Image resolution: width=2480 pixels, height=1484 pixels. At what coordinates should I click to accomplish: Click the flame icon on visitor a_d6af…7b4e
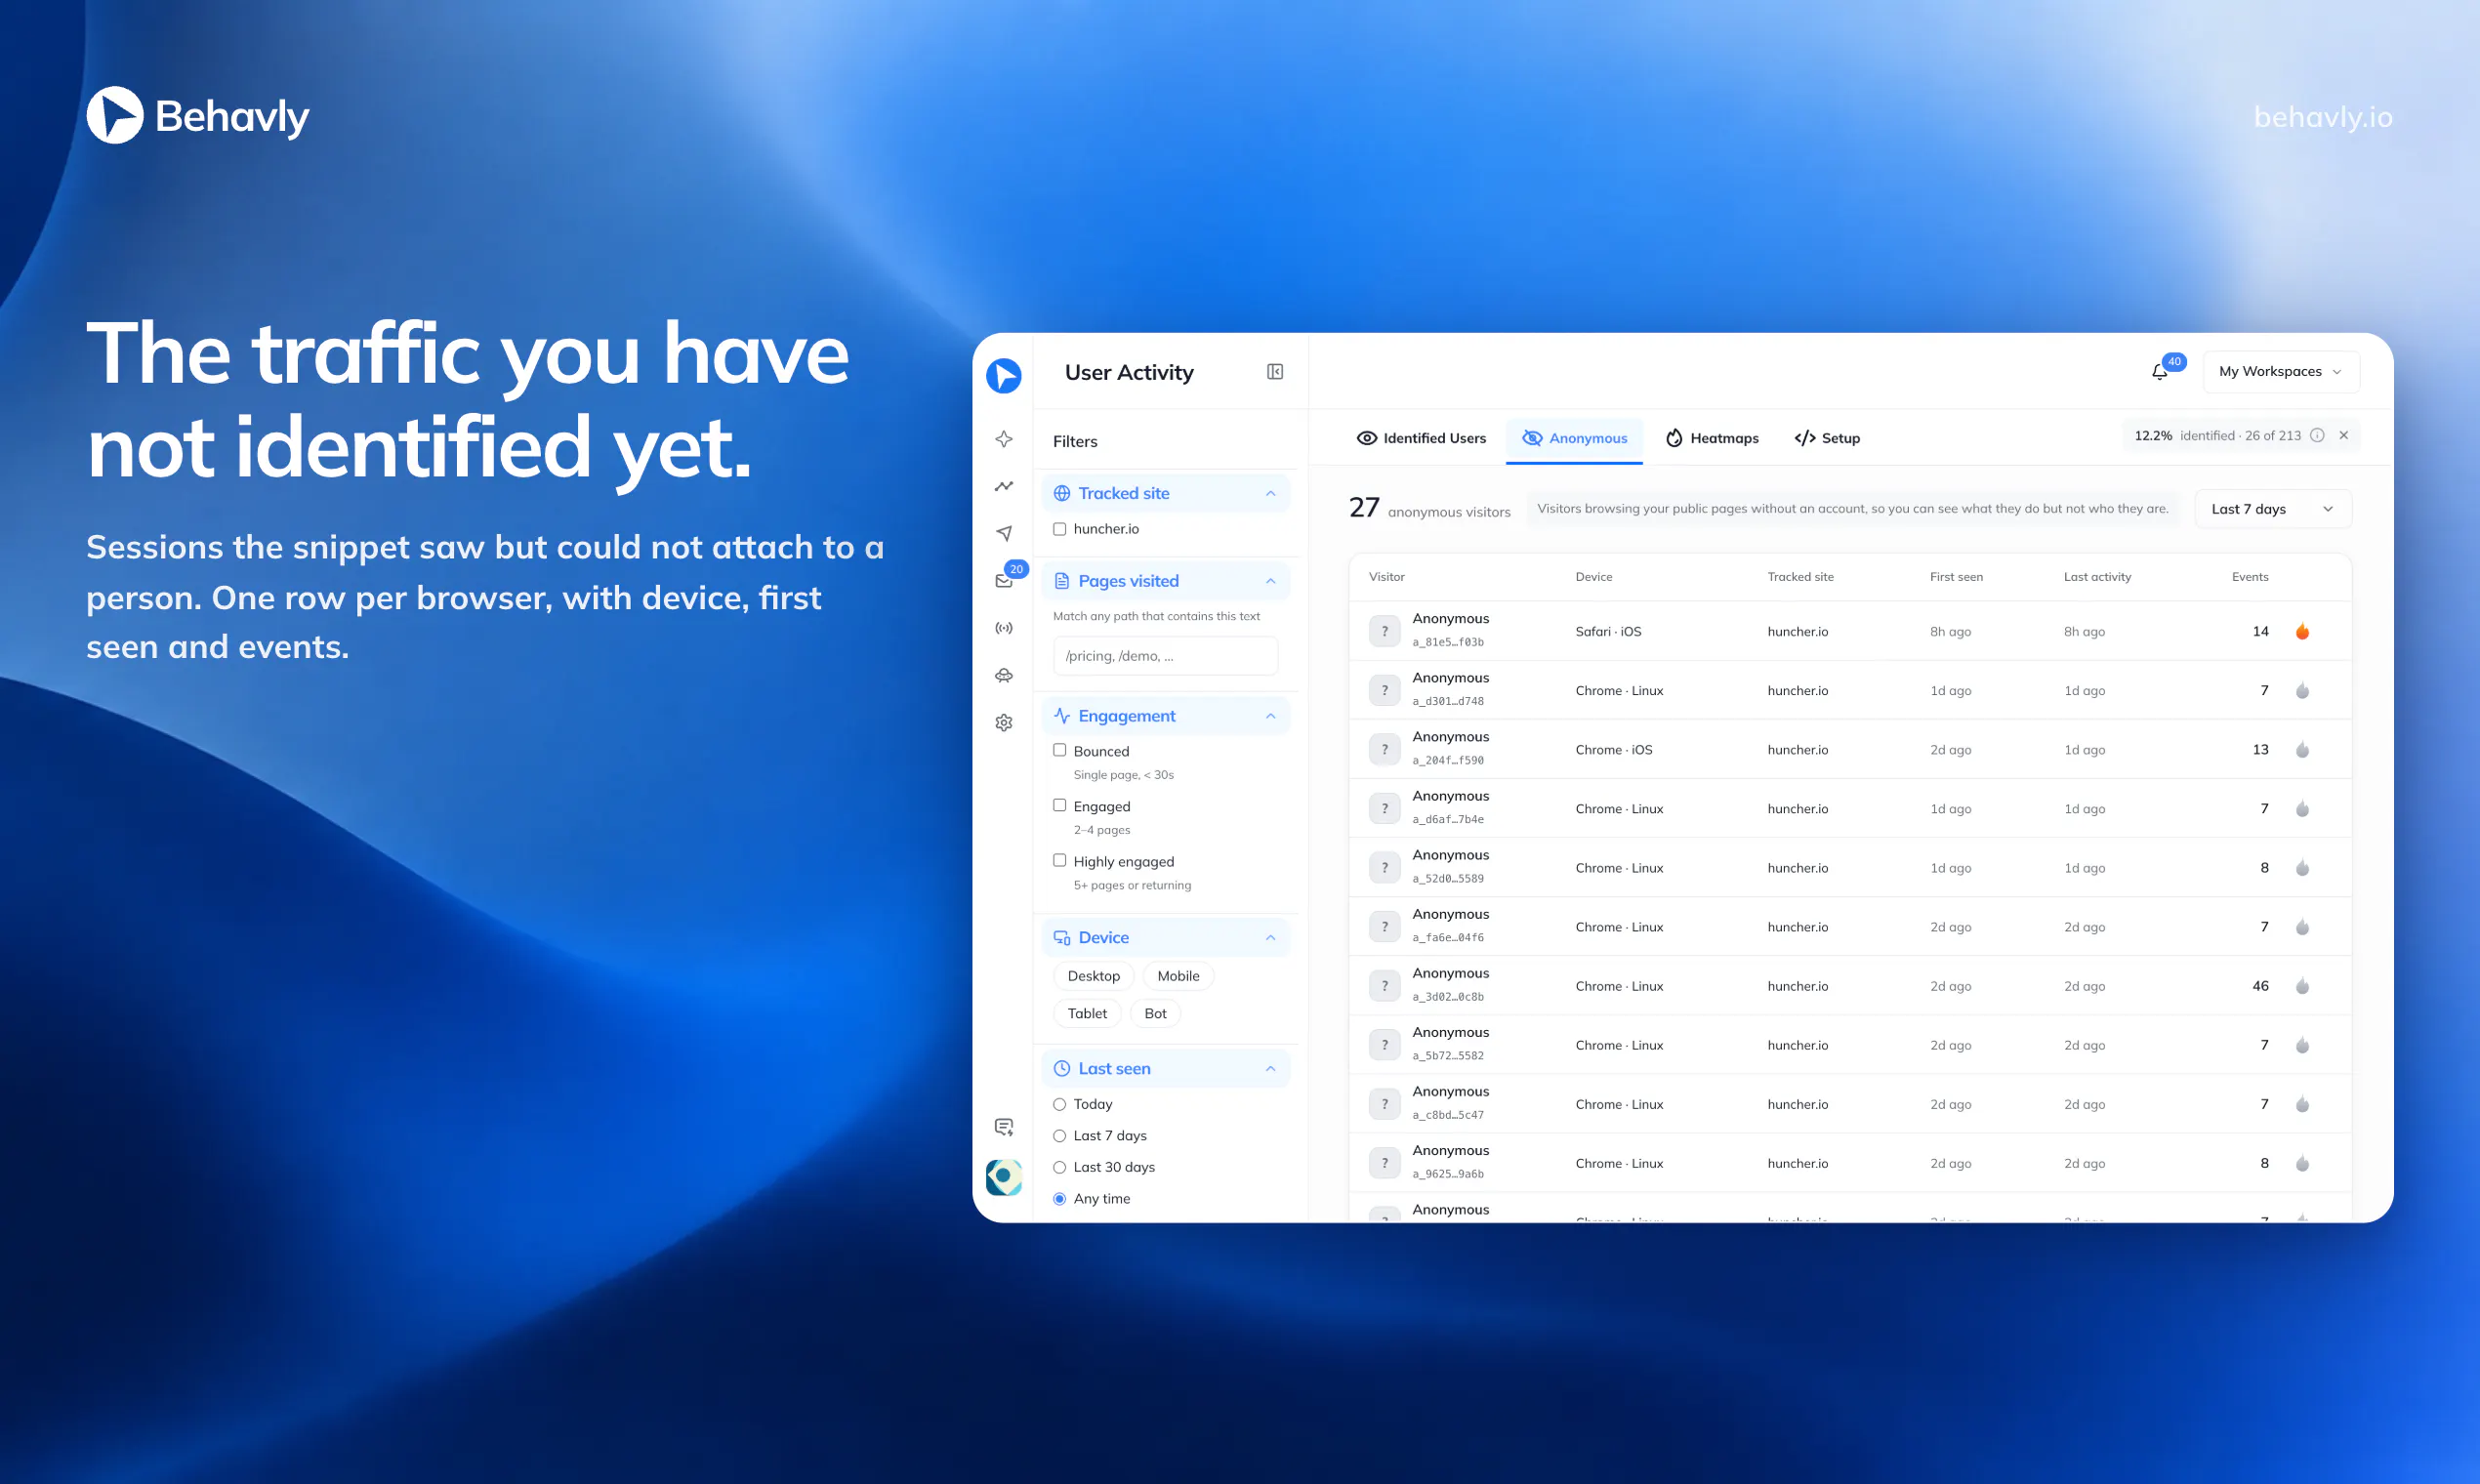(x=2302, y=808)
